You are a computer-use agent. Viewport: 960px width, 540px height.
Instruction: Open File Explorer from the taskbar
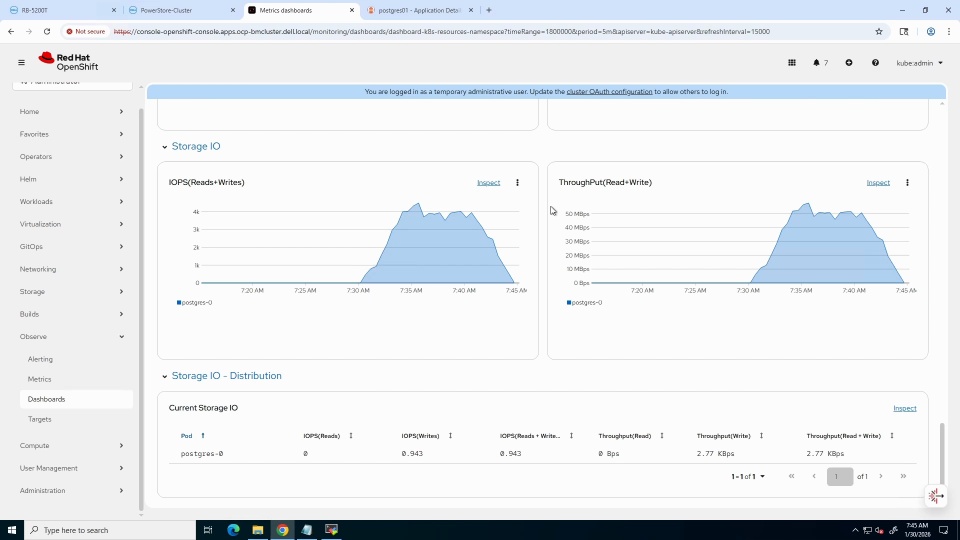(x=258, y=530)
